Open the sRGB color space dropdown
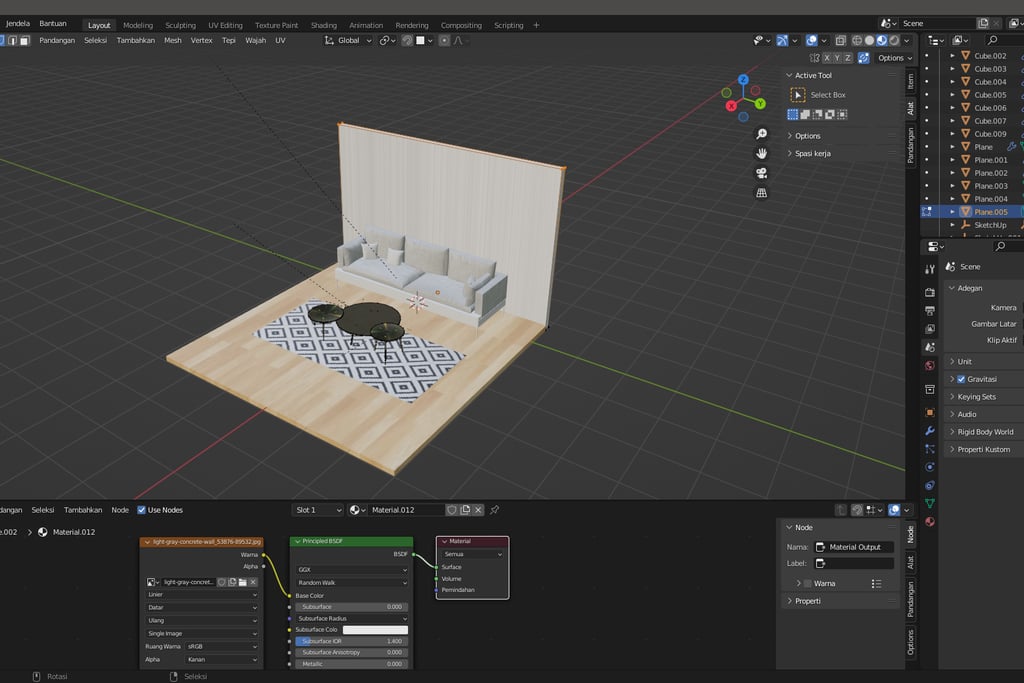 [x=222, y=646]
